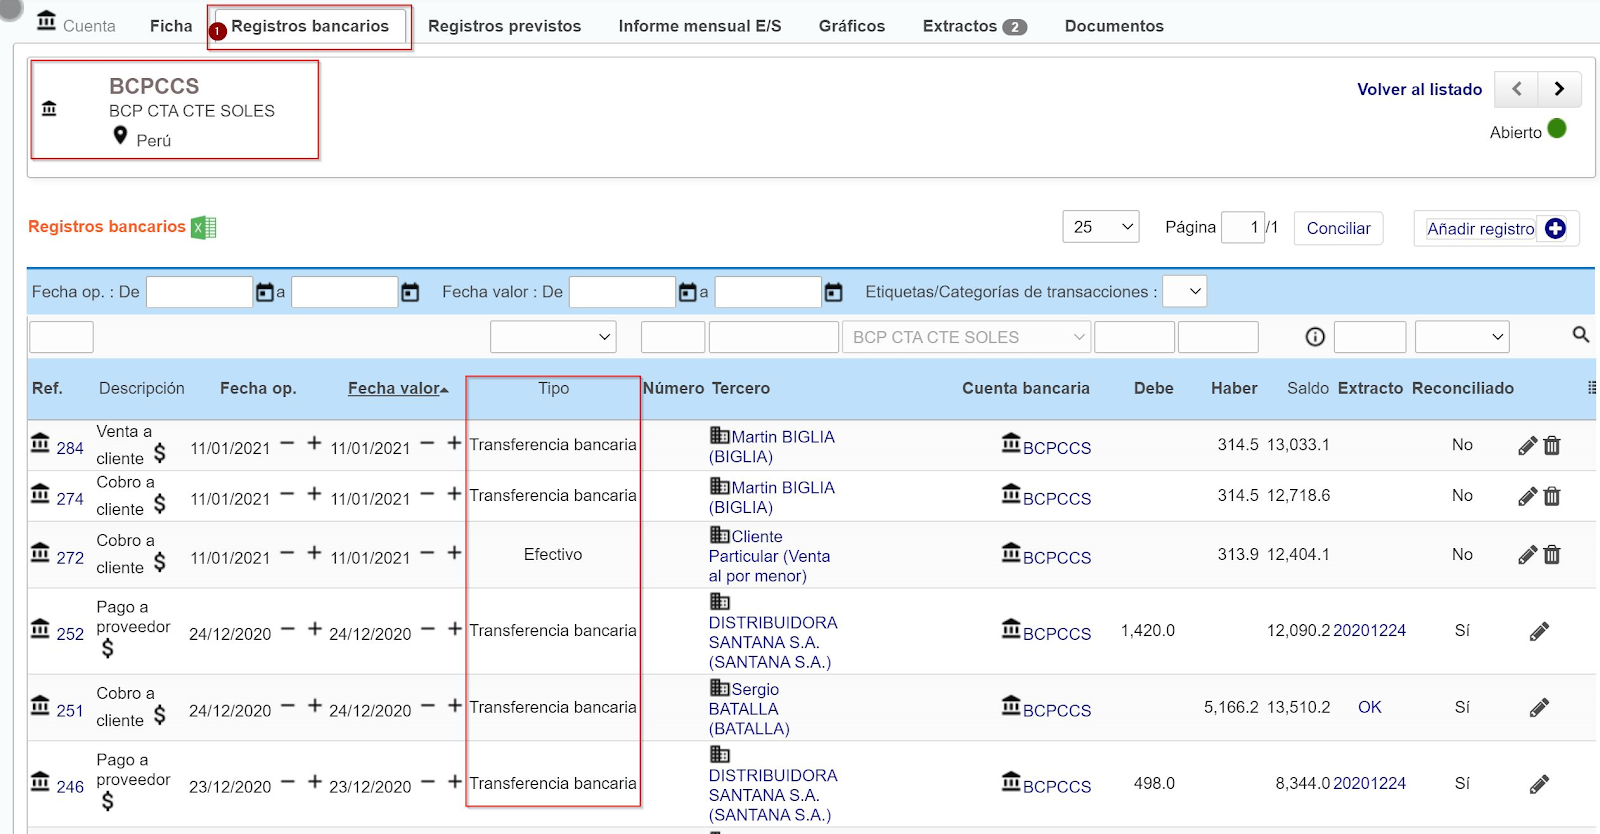This screenshot has width=1600, height=834.
Task: Open the Extractos tab
Action: (x=974, y=26)
